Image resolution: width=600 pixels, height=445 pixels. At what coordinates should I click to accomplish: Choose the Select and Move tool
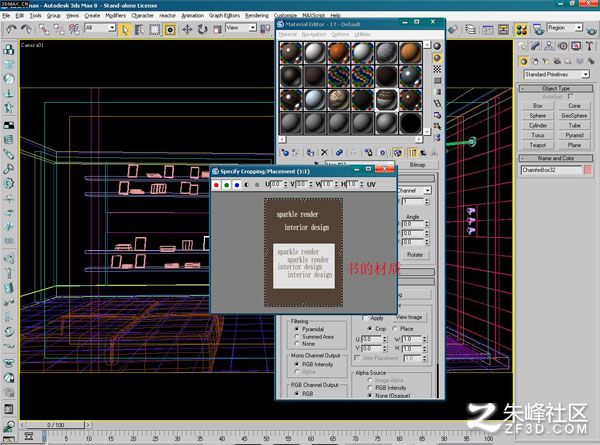[187, 29]
